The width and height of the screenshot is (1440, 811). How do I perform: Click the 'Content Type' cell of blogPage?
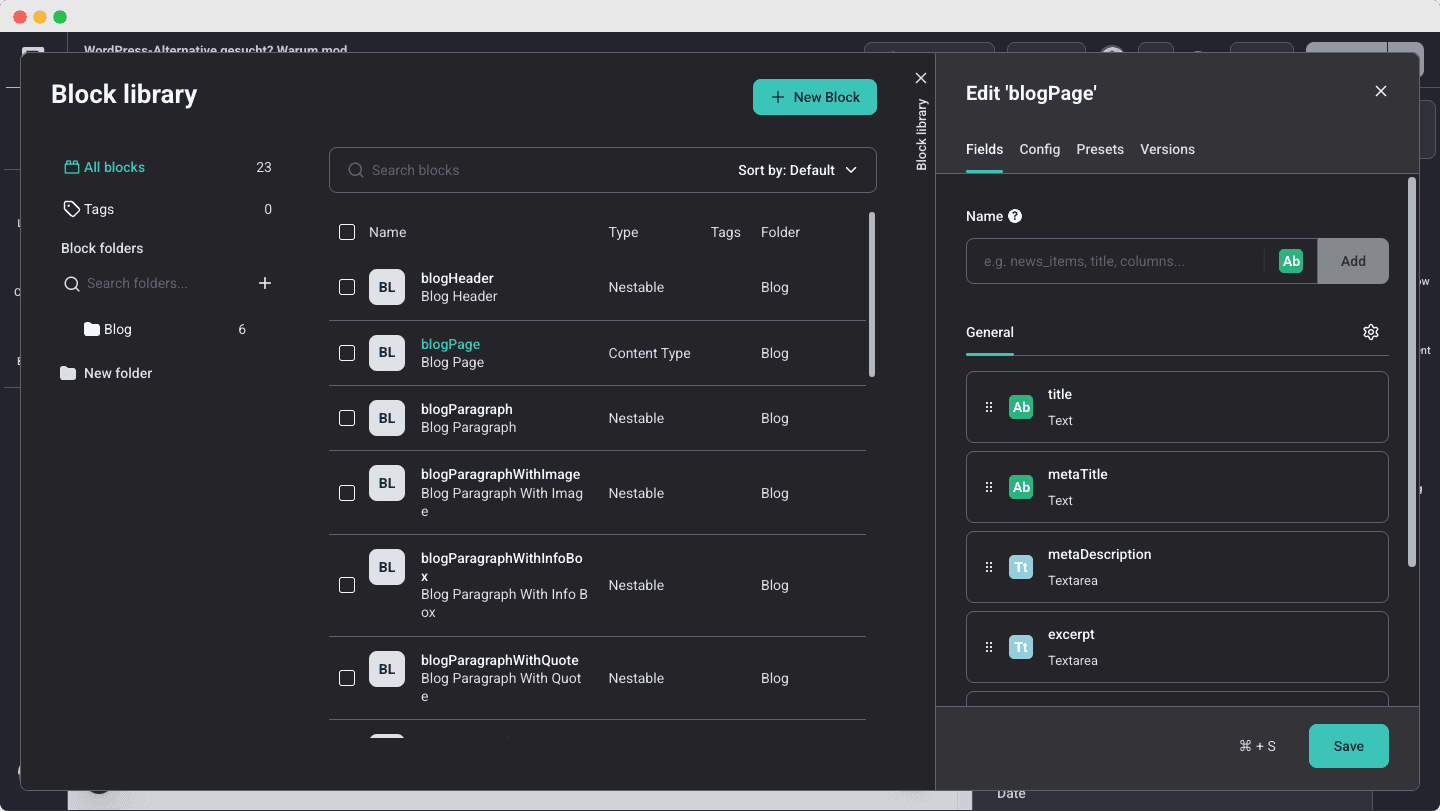coord(649,353)
